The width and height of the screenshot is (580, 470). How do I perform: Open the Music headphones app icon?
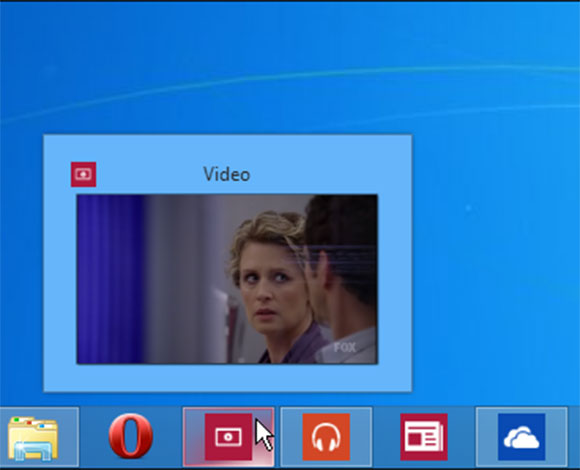click(x=326, y=437)
